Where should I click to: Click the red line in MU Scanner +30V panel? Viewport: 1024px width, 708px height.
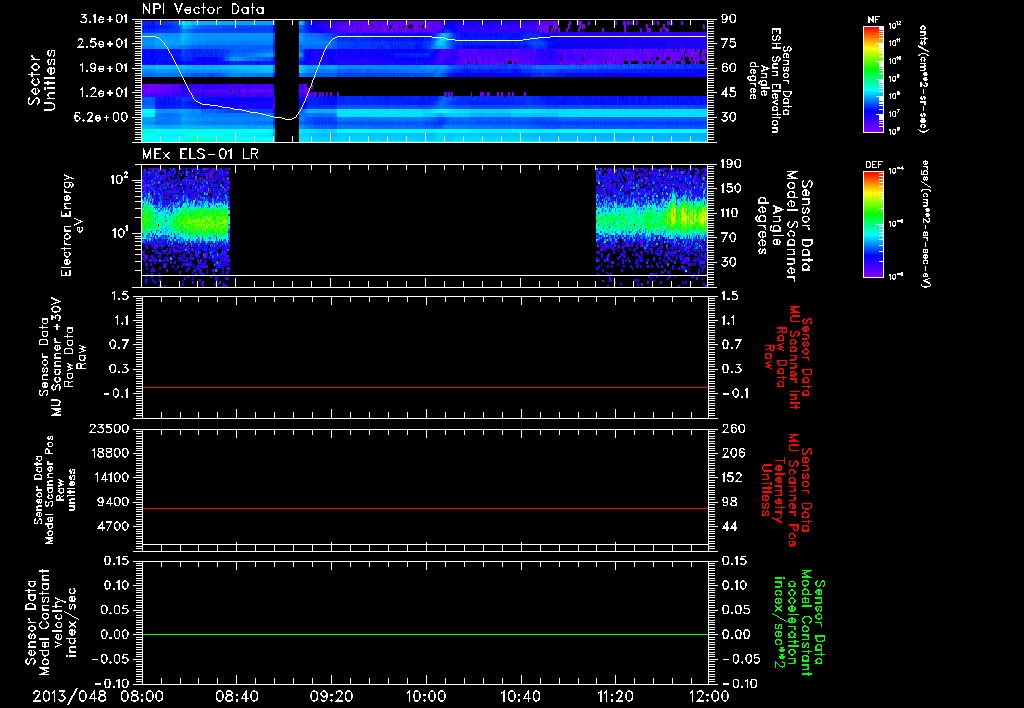424,388
